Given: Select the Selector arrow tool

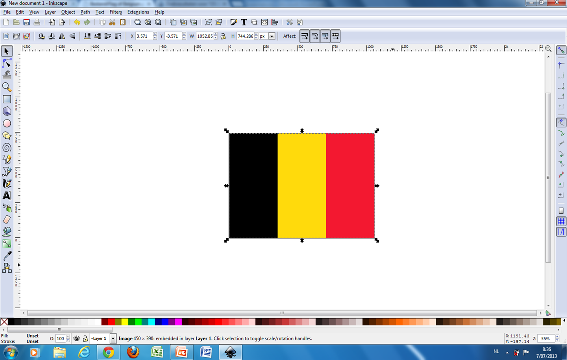Looking at the screenshot, I should (x=7, y=51).
